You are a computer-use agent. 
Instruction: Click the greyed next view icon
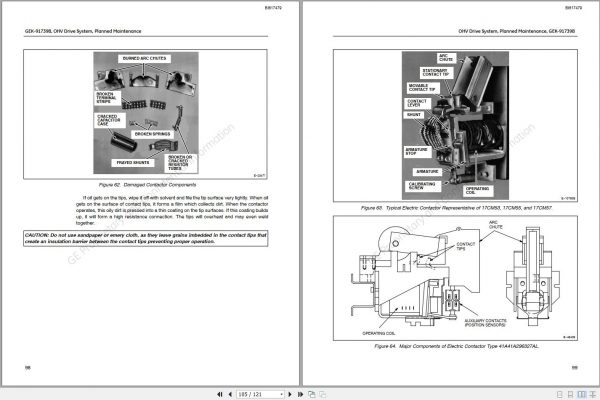click(x=323, y=394)
